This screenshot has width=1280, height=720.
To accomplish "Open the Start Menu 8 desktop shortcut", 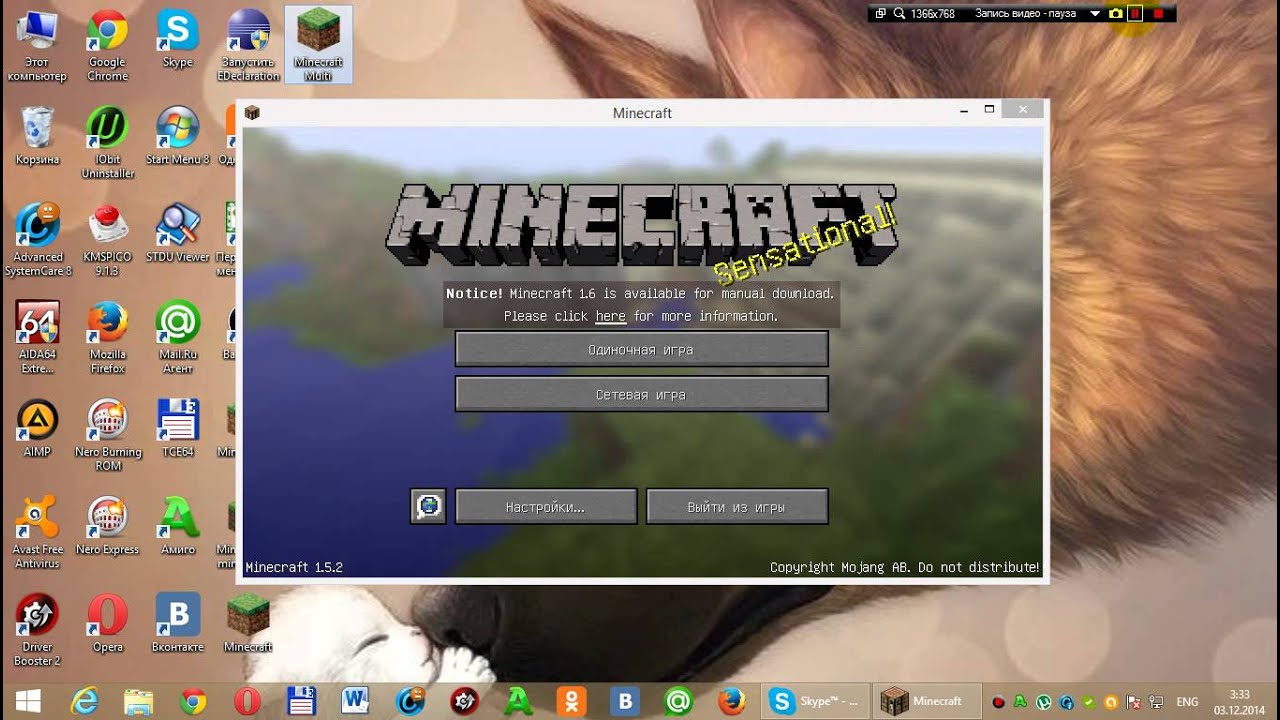I will [x=177, y=136].
